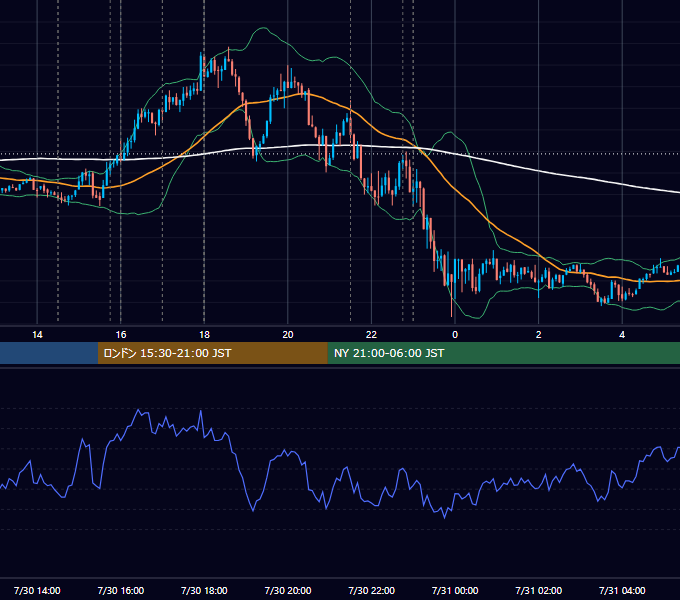The width and height of the screenshot is (680, 600).
Task: Click the 7/31 04:00 time label
Action: (622, 590)
